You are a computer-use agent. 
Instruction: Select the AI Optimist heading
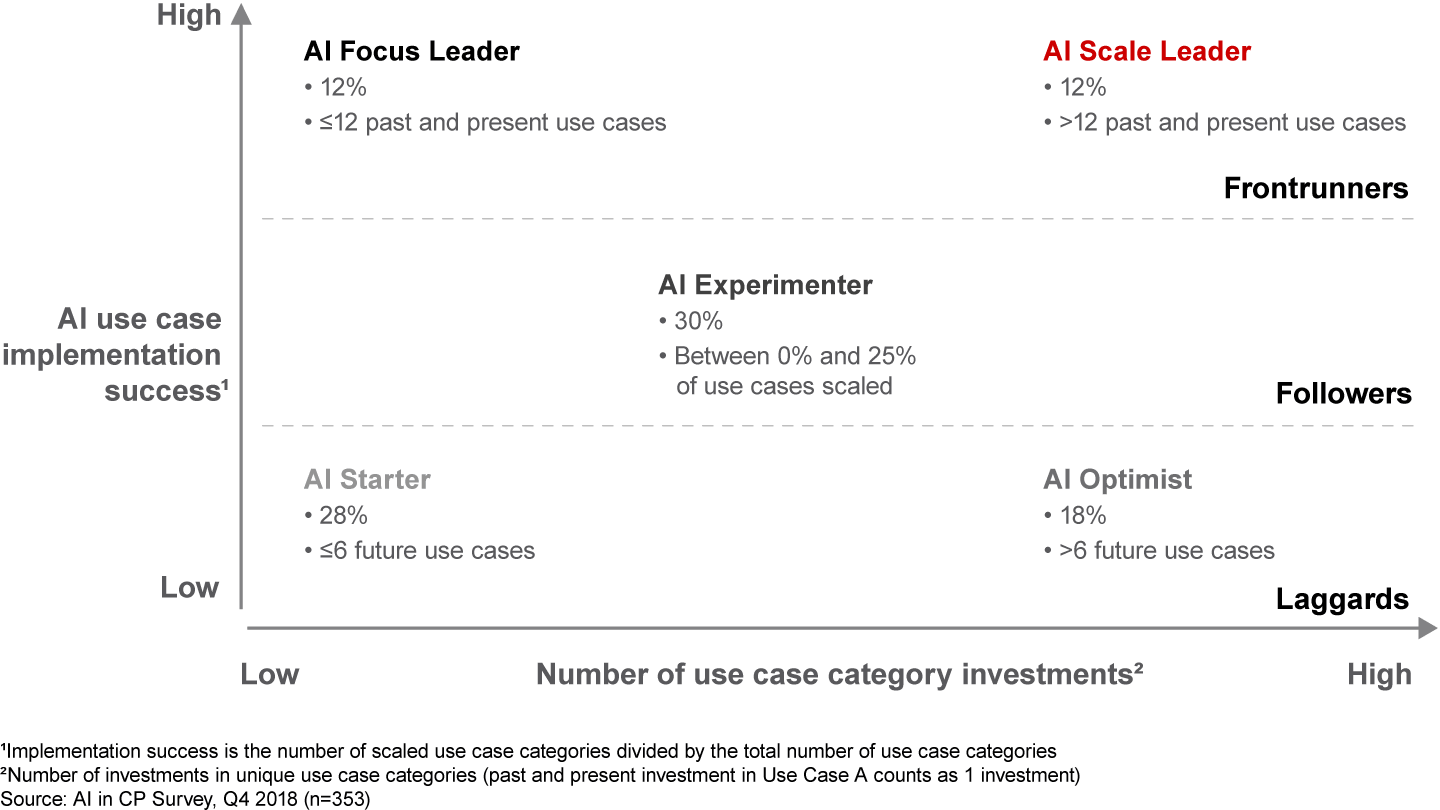(x=1117, y=480)
